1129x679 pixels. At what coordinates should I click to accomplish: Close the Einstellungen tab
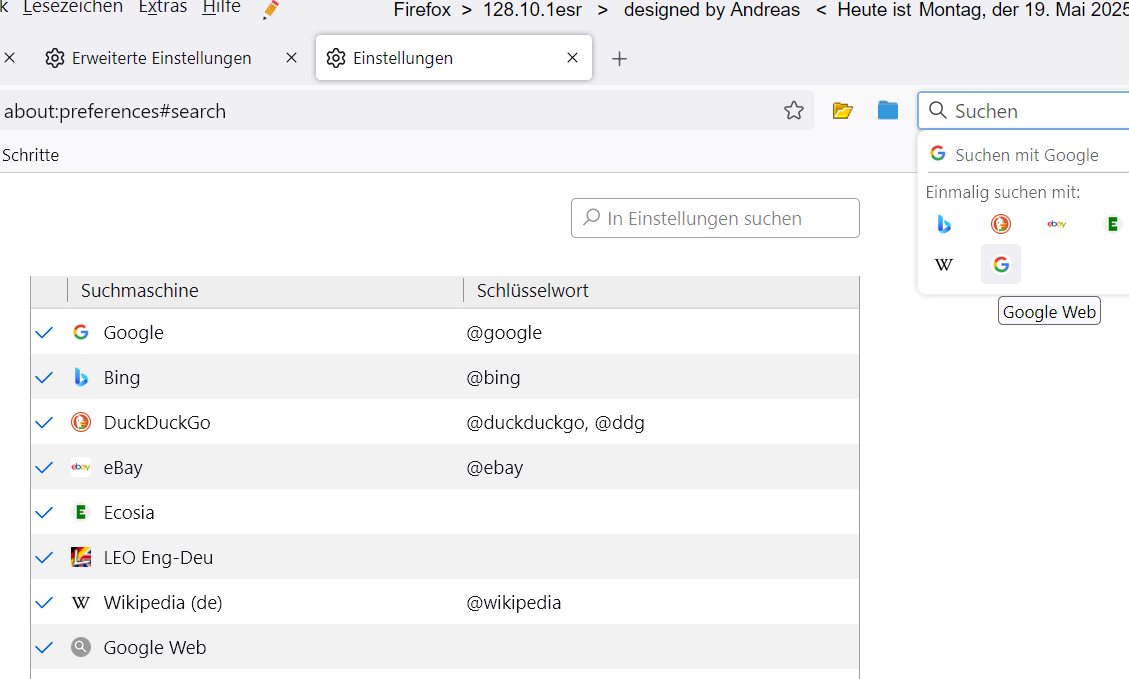tap(572, 58)
